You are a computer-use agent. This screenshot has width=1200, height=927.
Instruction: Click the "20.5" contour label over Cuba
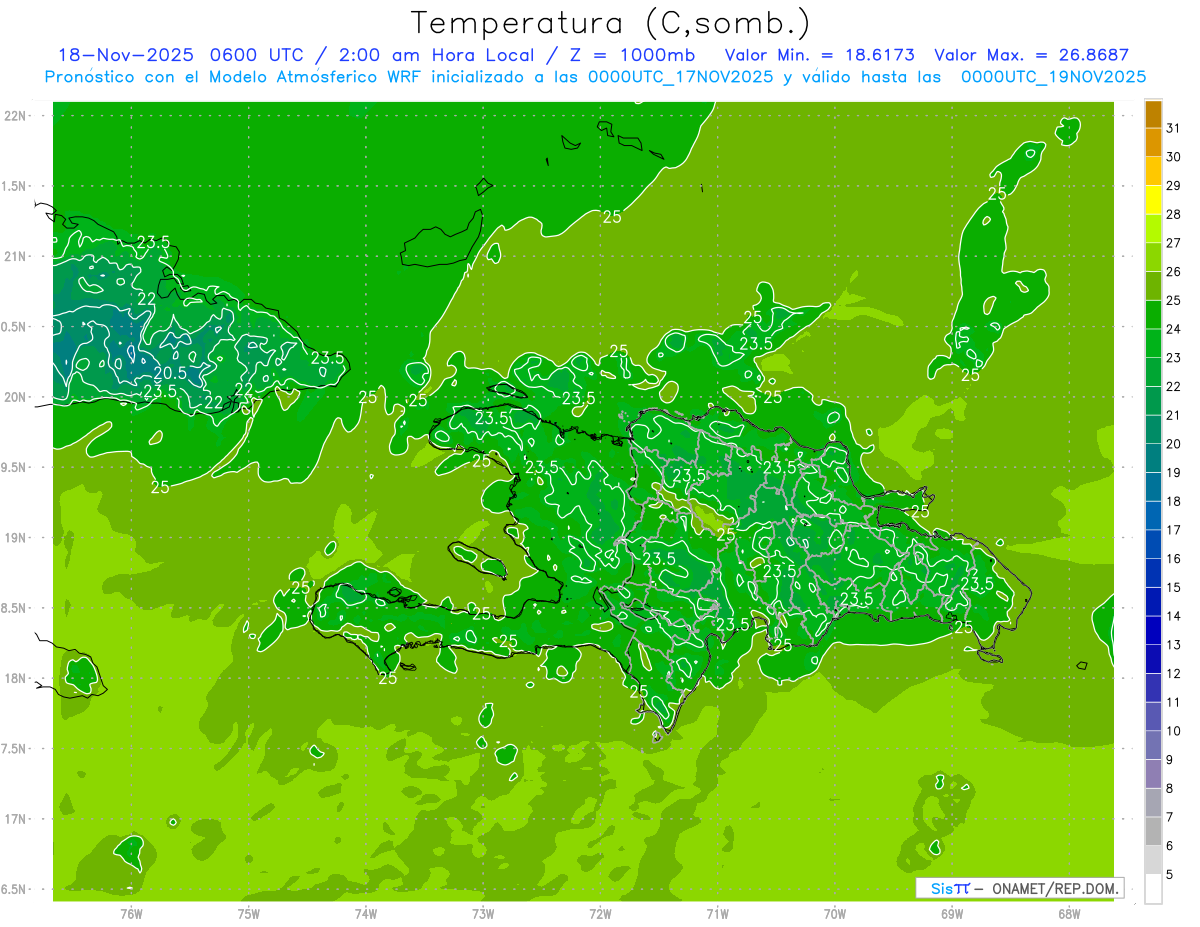169,373
